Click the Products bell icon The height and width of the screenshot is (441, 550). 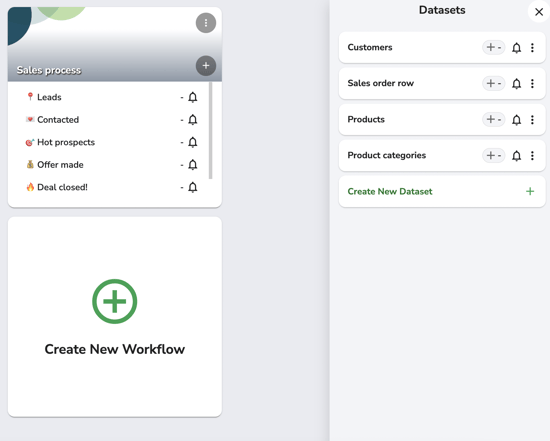tap(516, 120)
